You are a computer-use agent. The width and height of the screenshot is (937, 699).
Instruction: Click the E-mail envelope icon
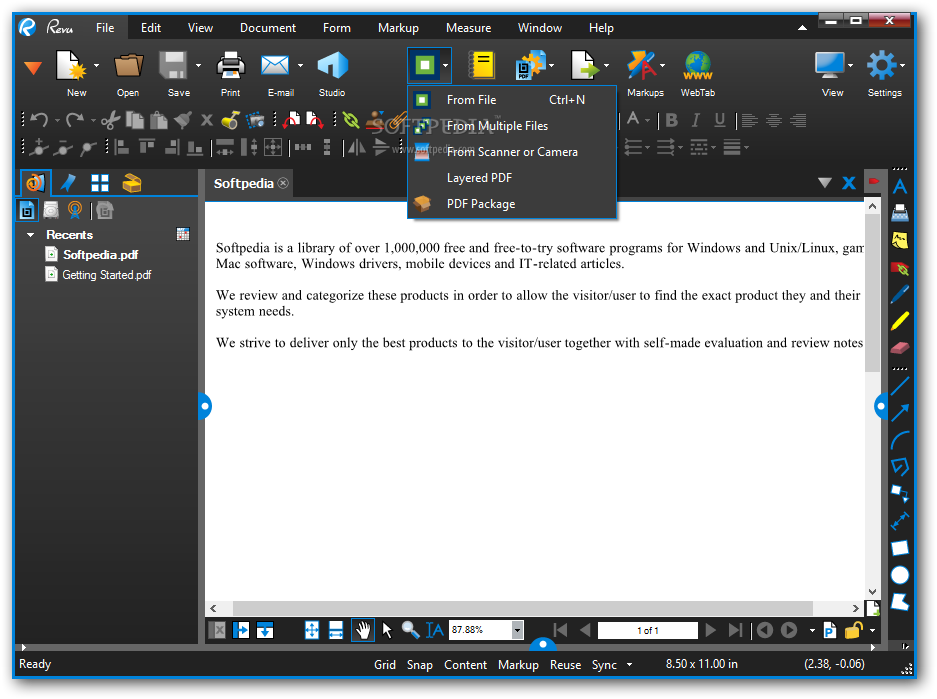click(x=275, y=65)
